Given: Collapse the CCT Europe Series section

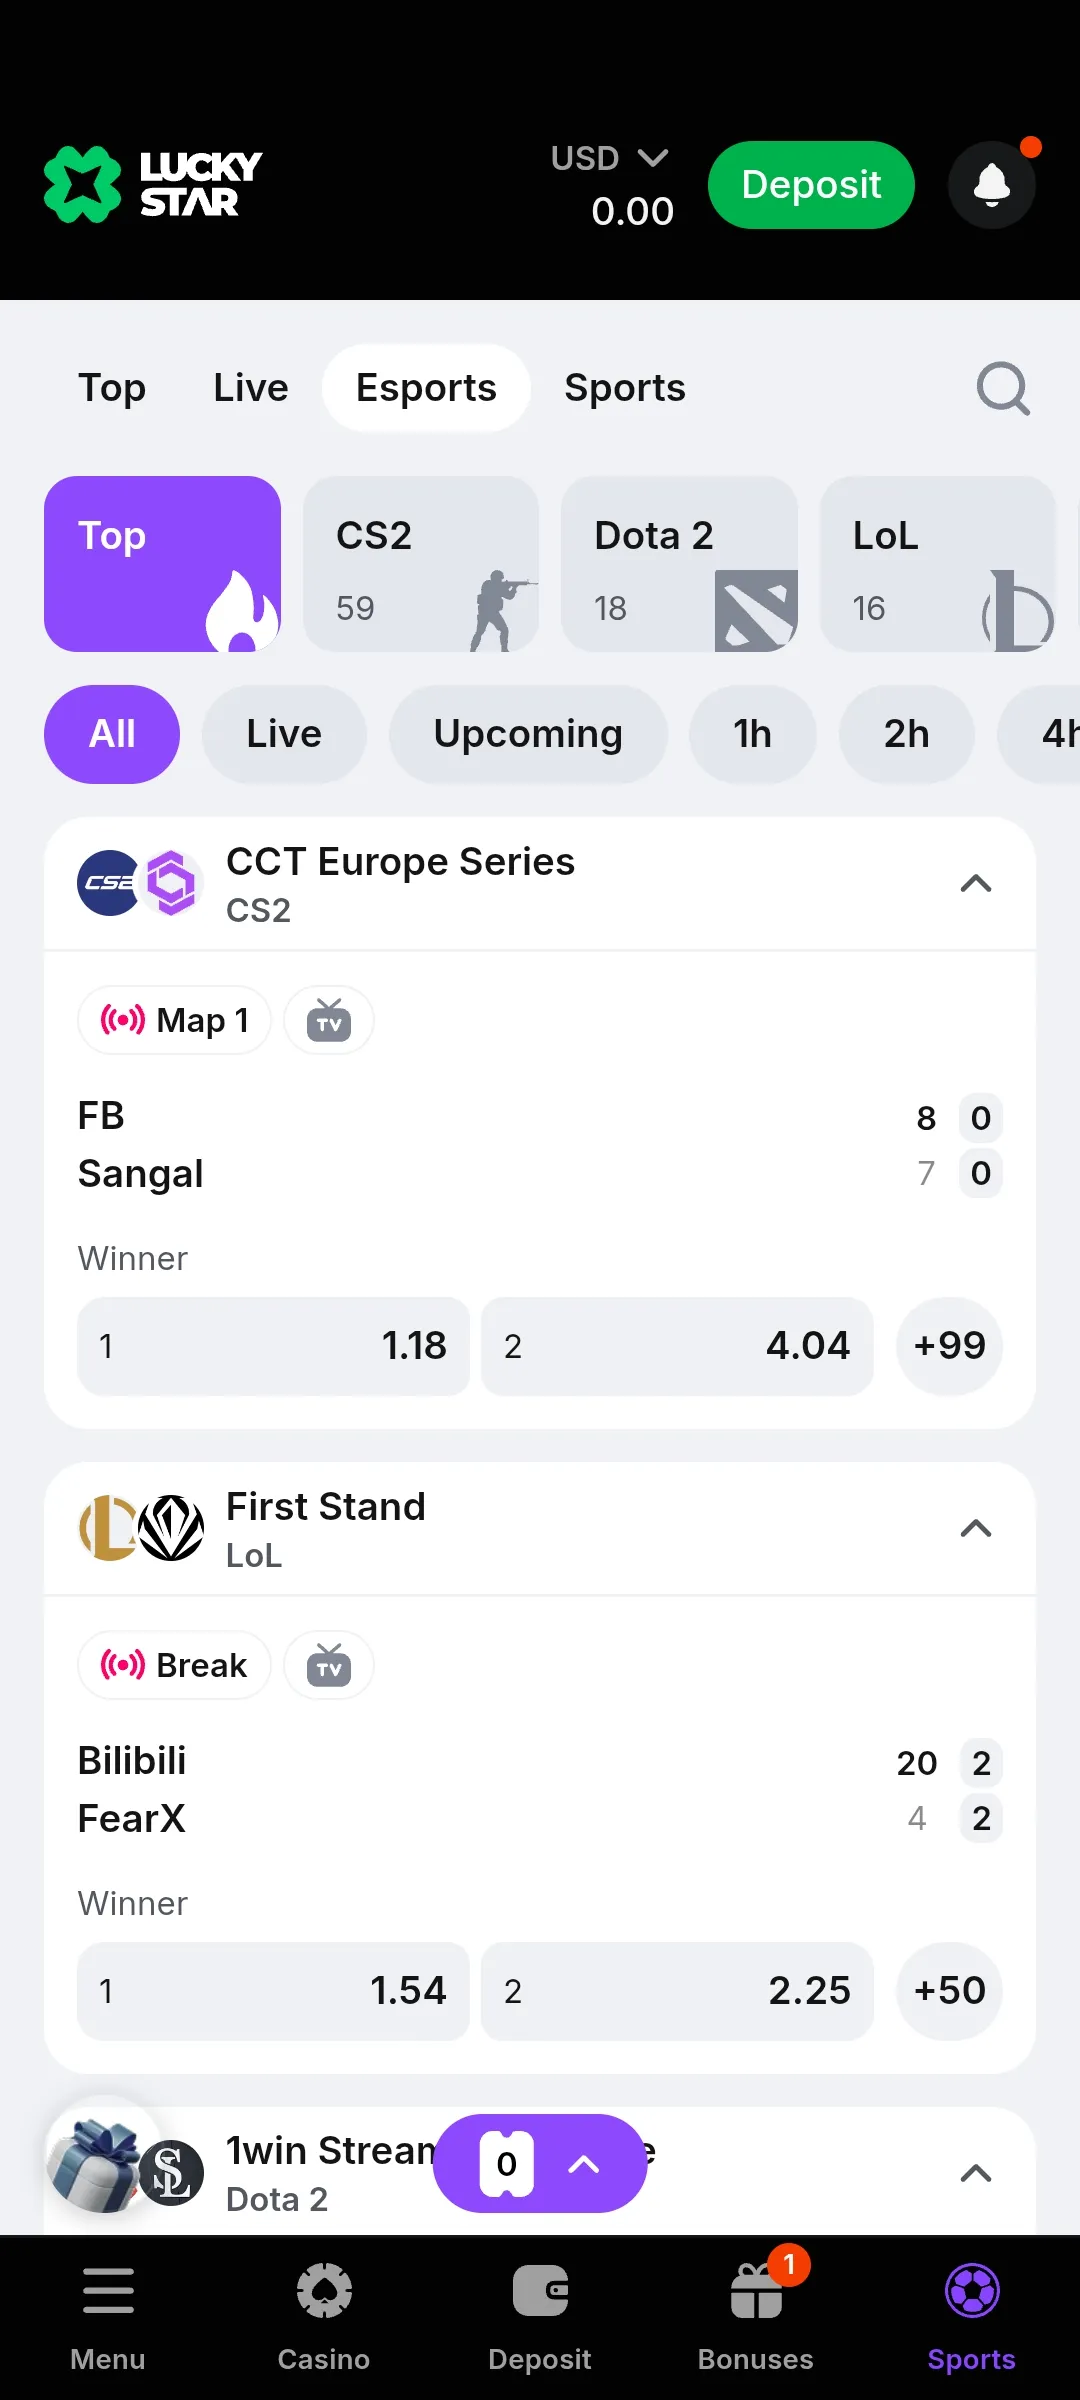Looking at the screenshot, I should click(975, 884).
